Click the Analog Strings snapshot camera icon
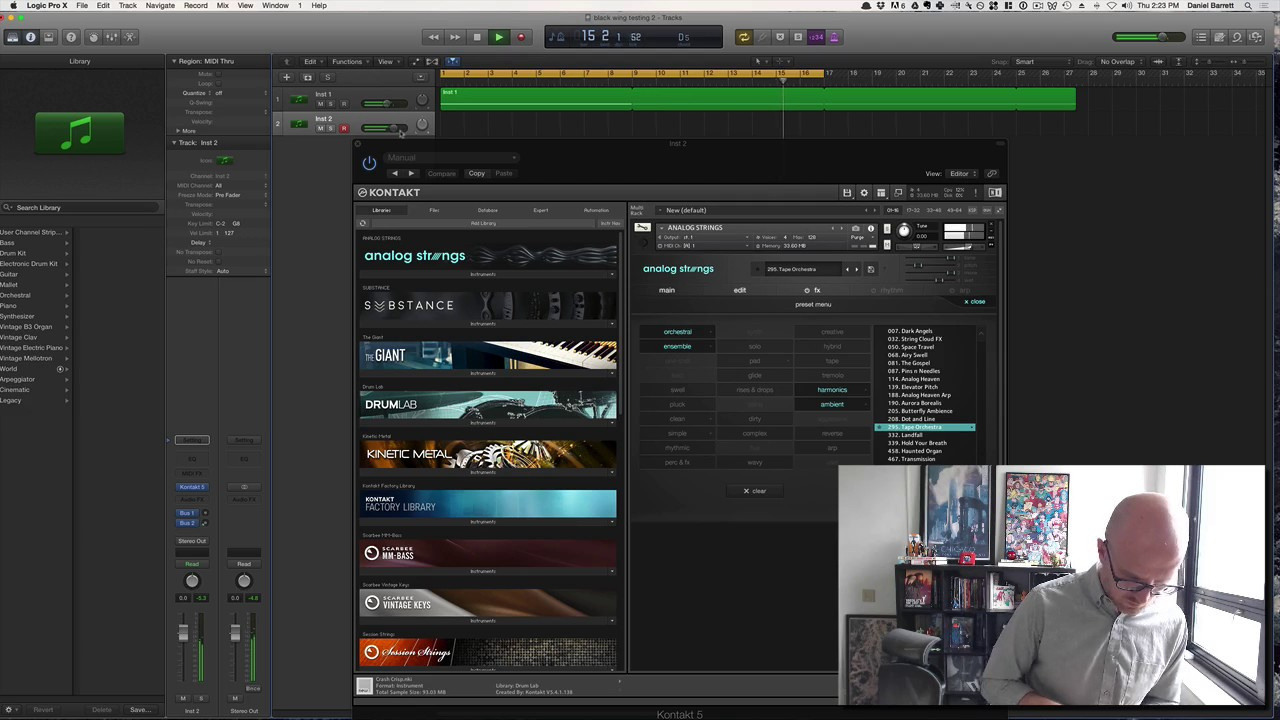1280x720 pixels. pyautogui.click(x=855, y=228)
